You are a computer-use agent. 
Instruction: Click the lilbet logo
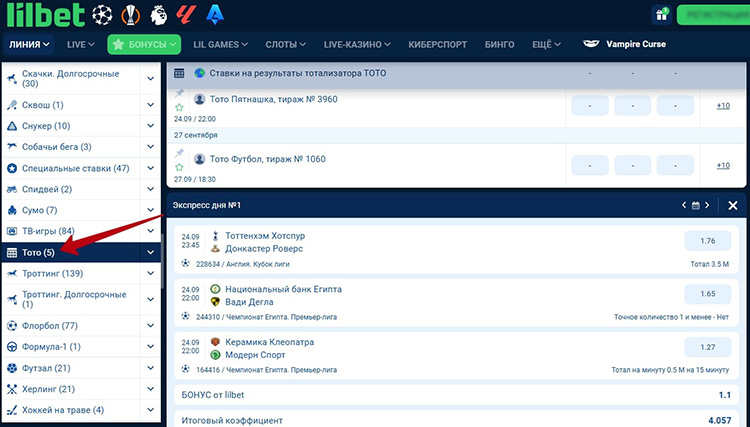click(x=43, y=14)
